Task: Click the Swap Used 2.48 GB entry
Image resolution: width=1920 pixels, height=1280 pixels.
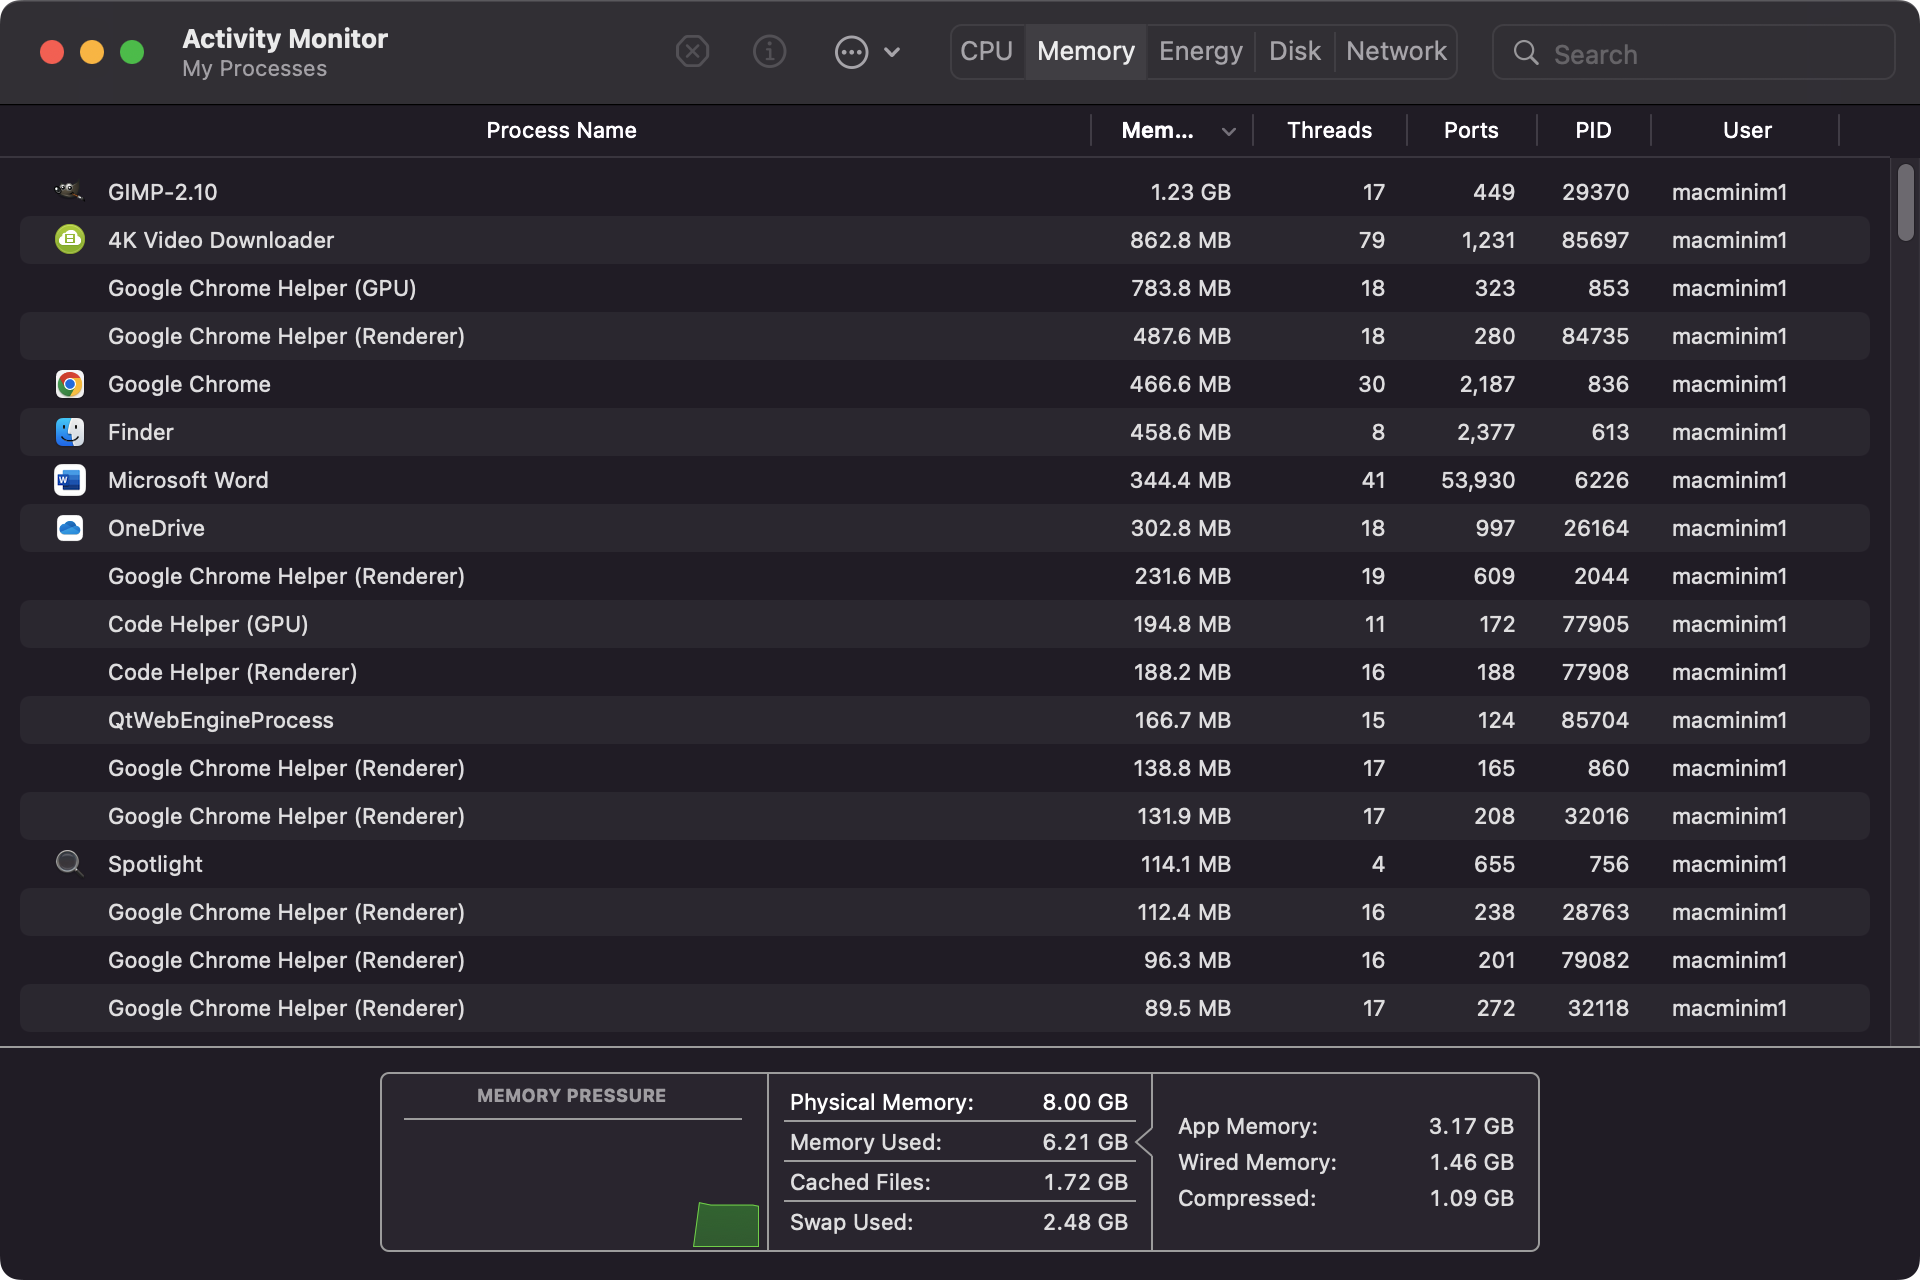Action: point(959,1222)
